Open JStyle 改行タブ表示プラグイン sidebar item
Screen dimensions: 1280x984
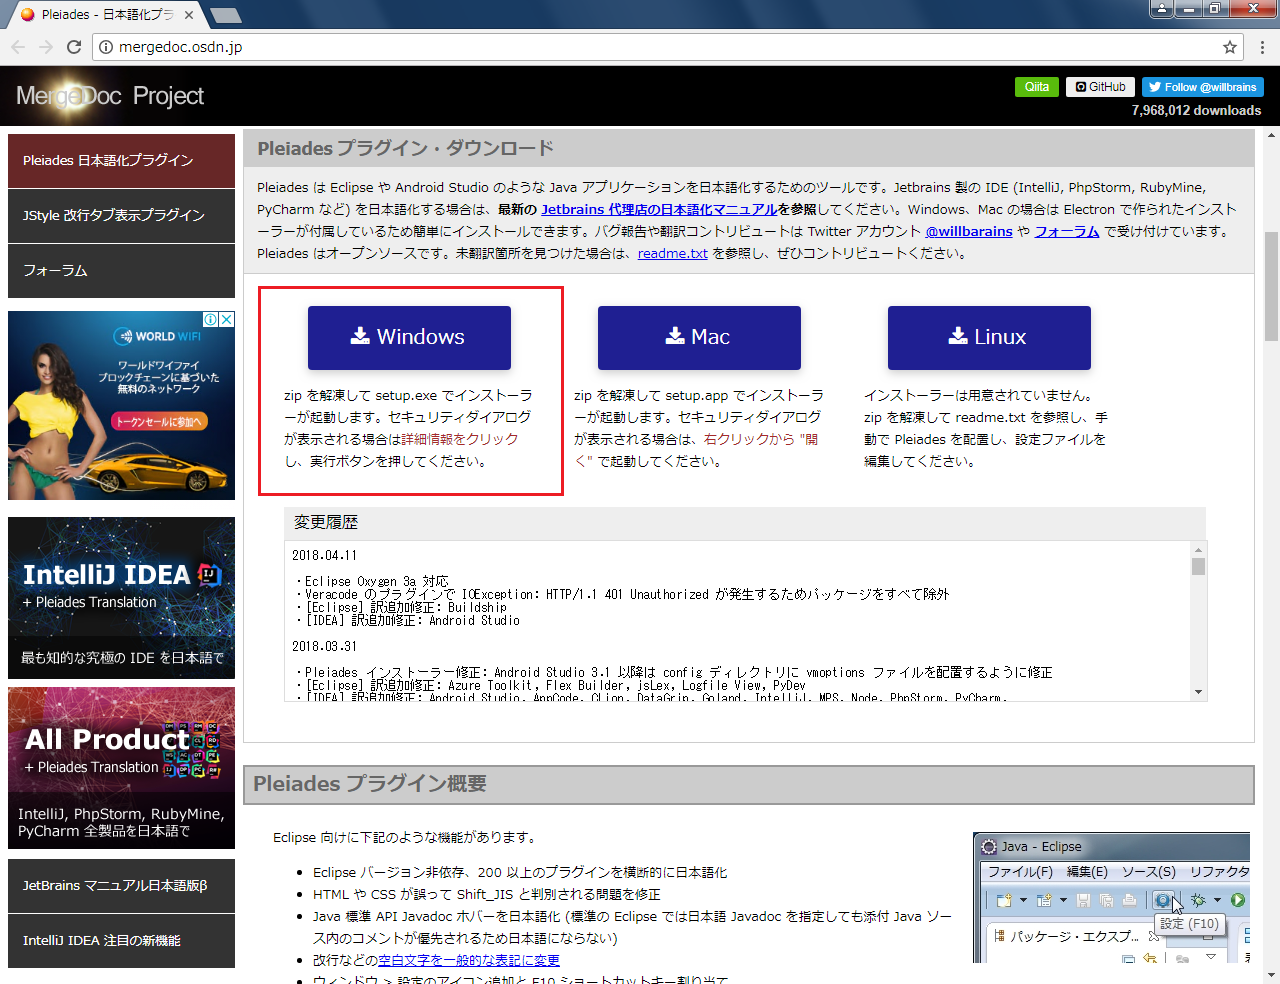coord(121,215)
